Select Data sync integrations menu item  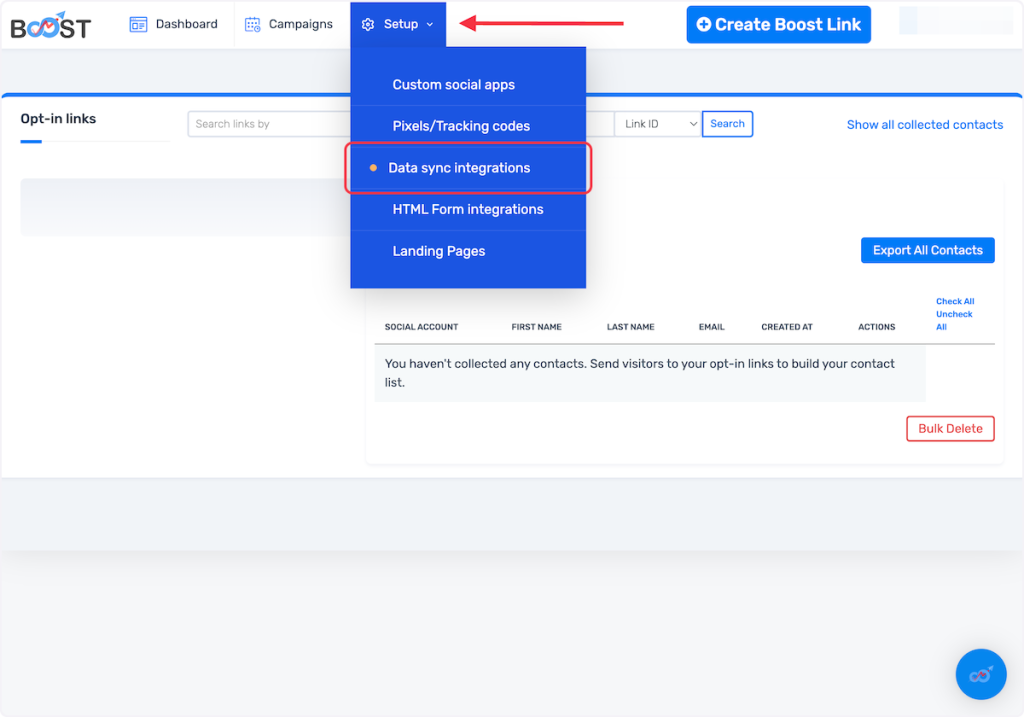[x=459, y=168]
